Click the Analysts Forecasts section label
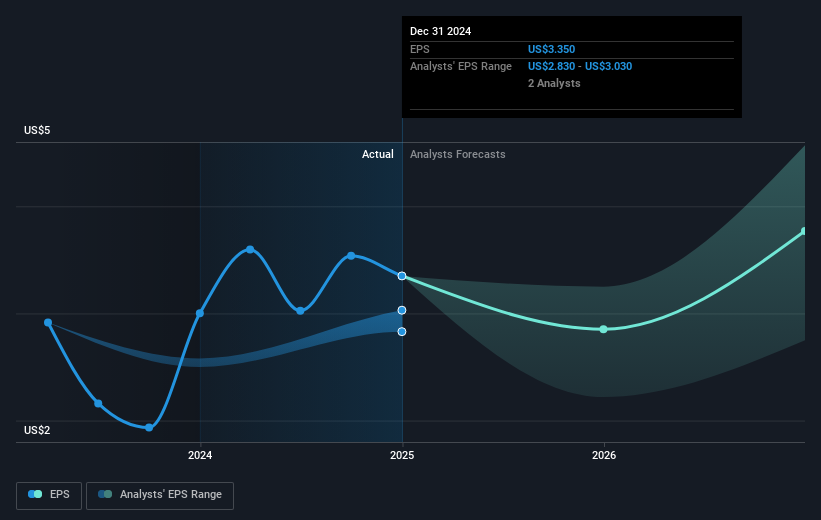This screenshot has height=520, width=821. click(x=458, y=154)
